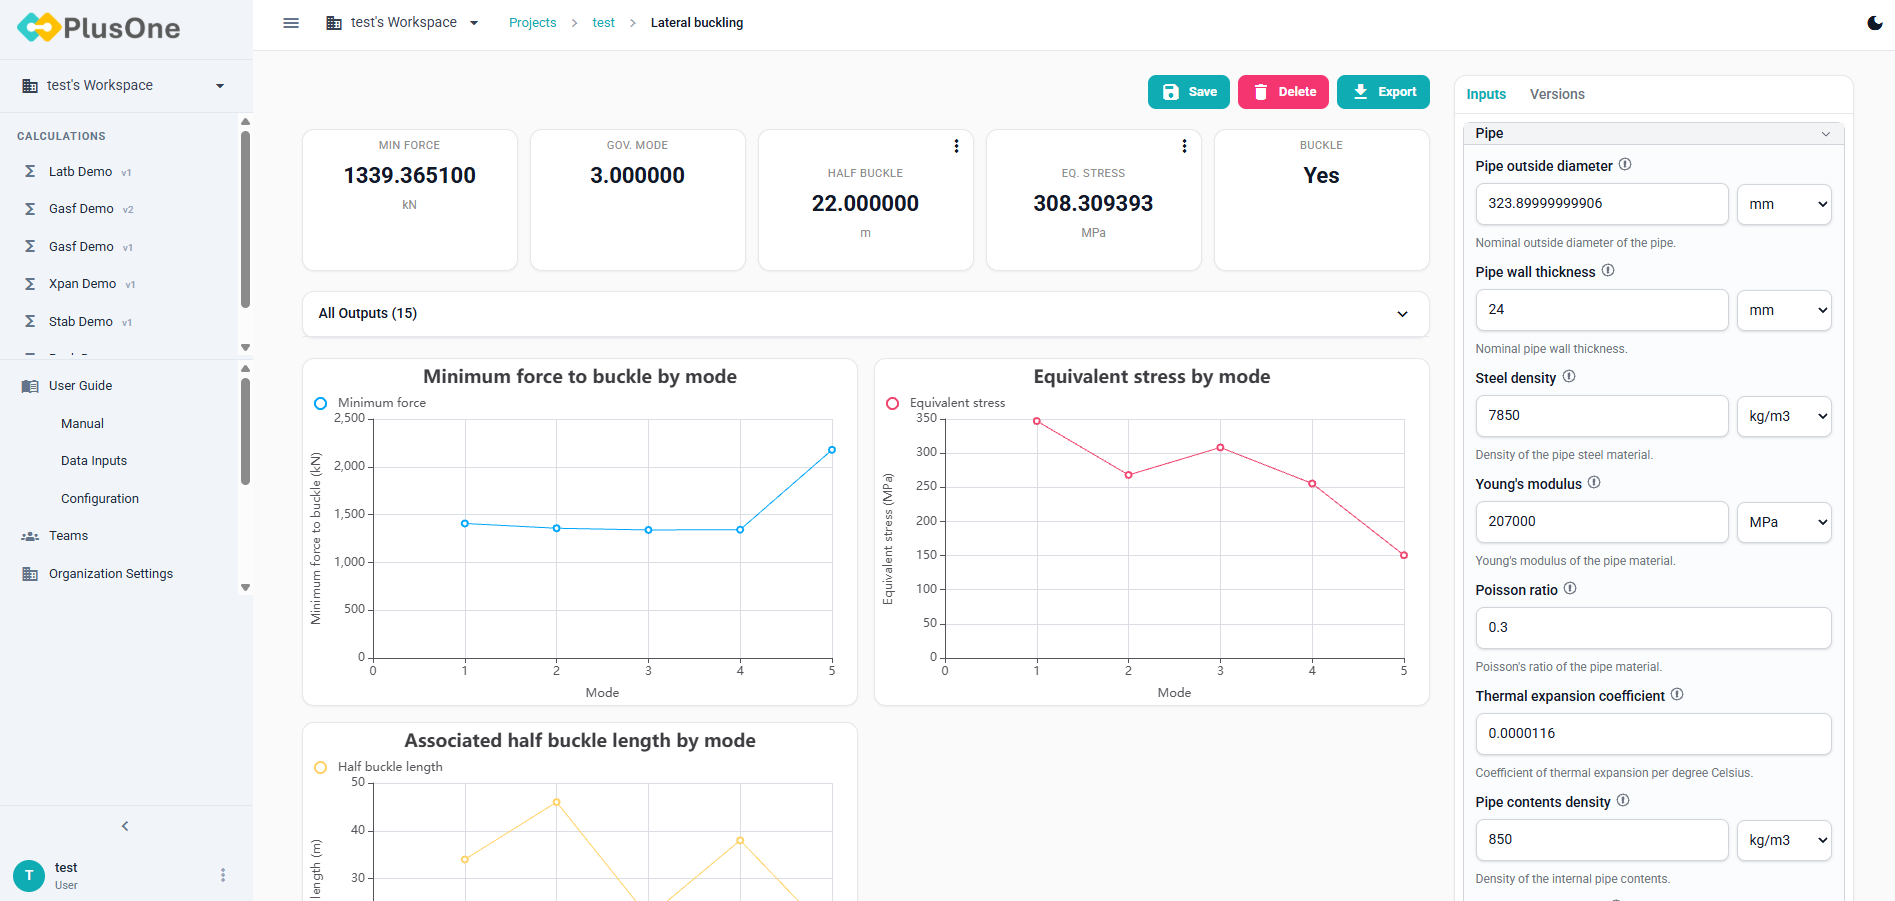Open Latb Demo calculation
Screen dimensions: 1895x901
coord(80,172)
